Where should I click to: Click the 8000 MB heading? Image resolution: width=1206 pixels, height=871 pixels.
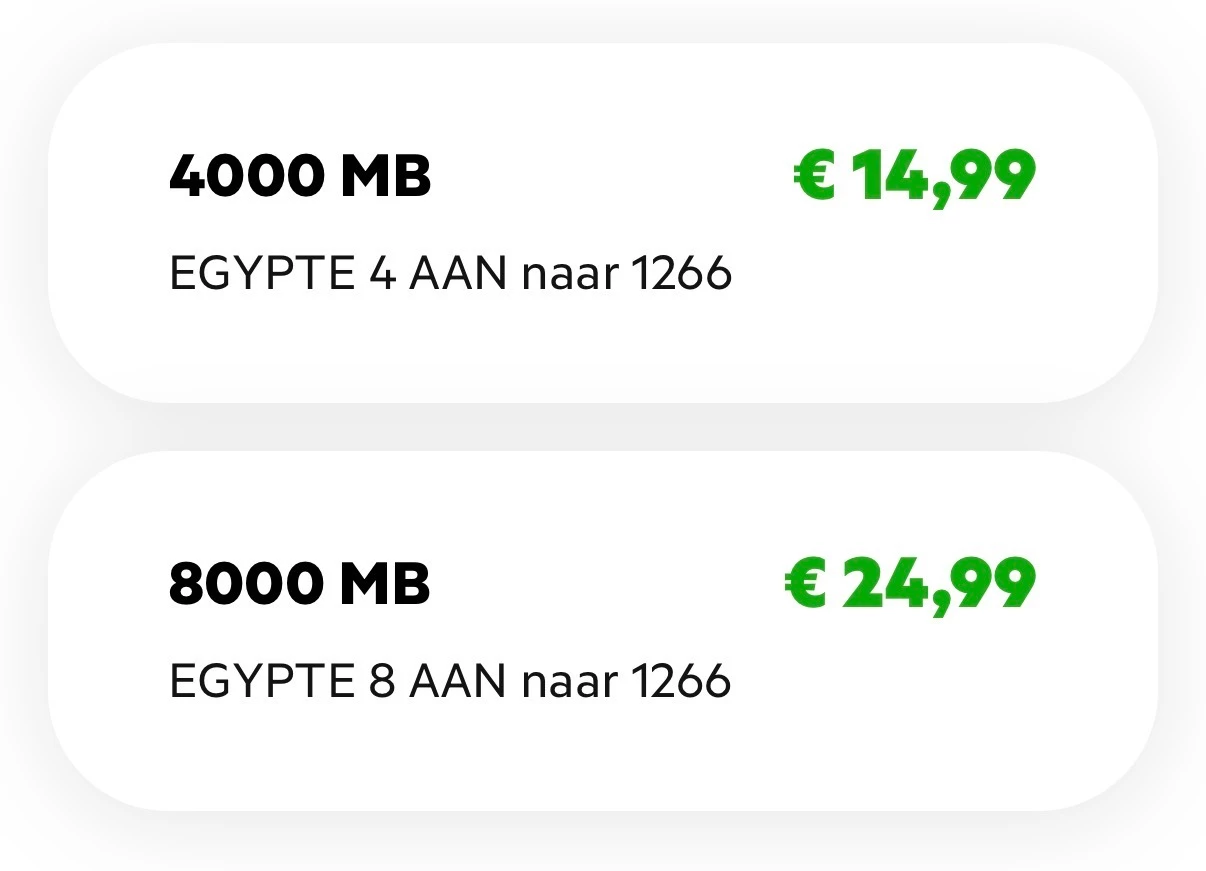[x=300, y=583]
